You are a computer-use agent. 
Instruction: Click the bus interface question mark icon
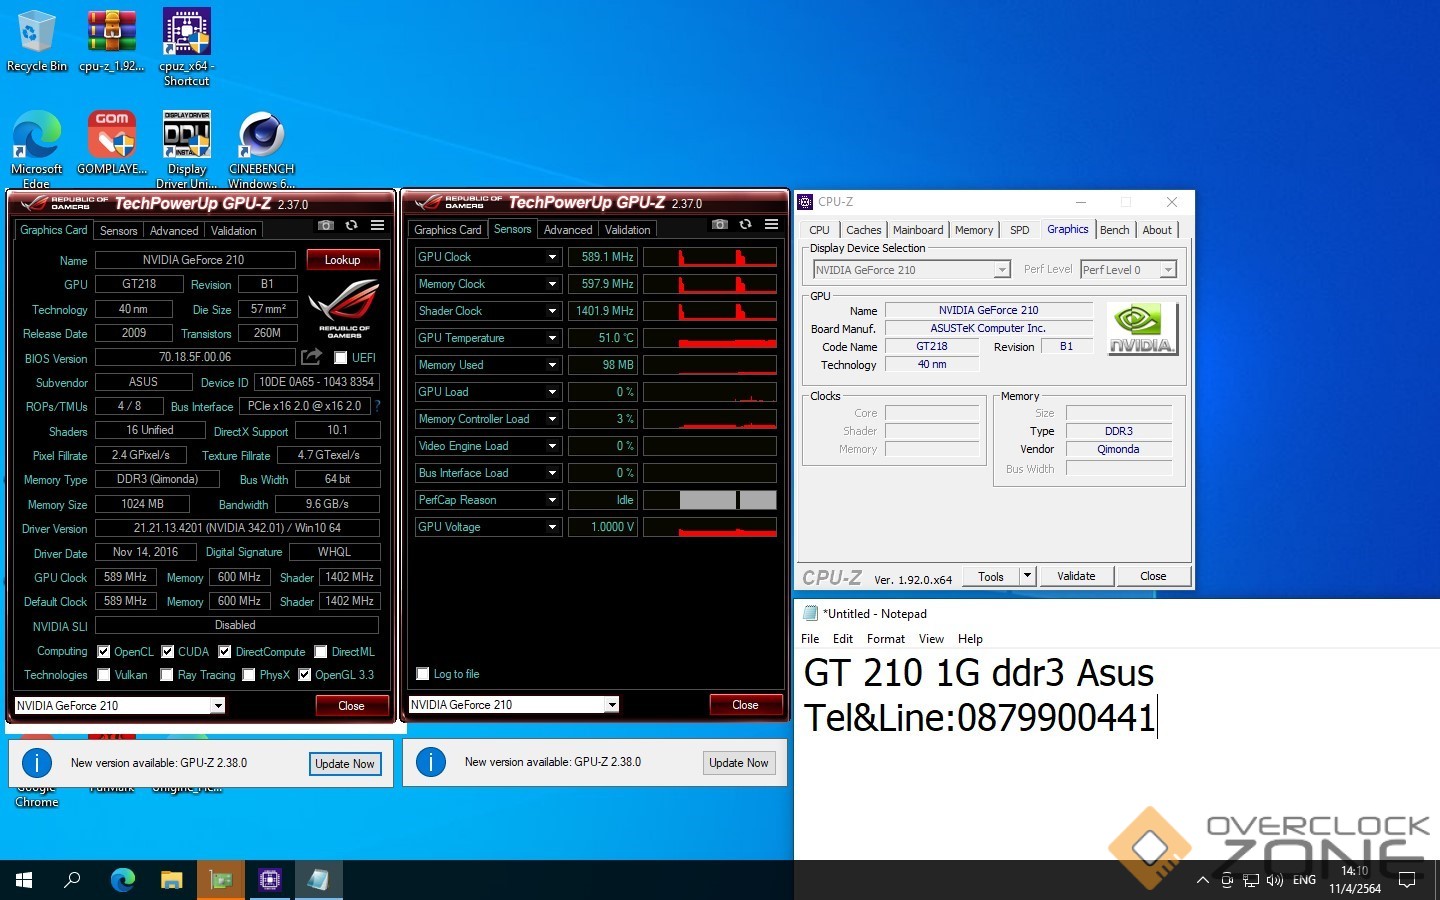(377, 407)
